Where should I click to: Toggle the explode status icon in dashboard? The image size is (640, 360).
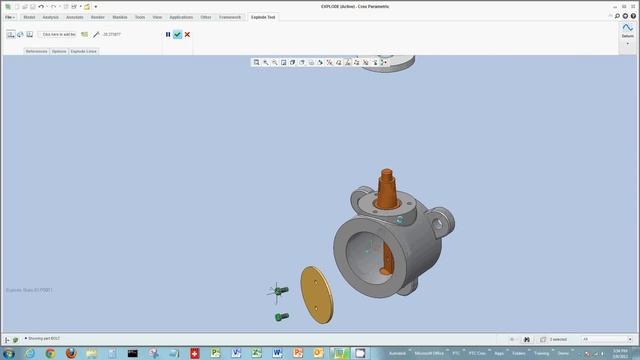[84, 34]
